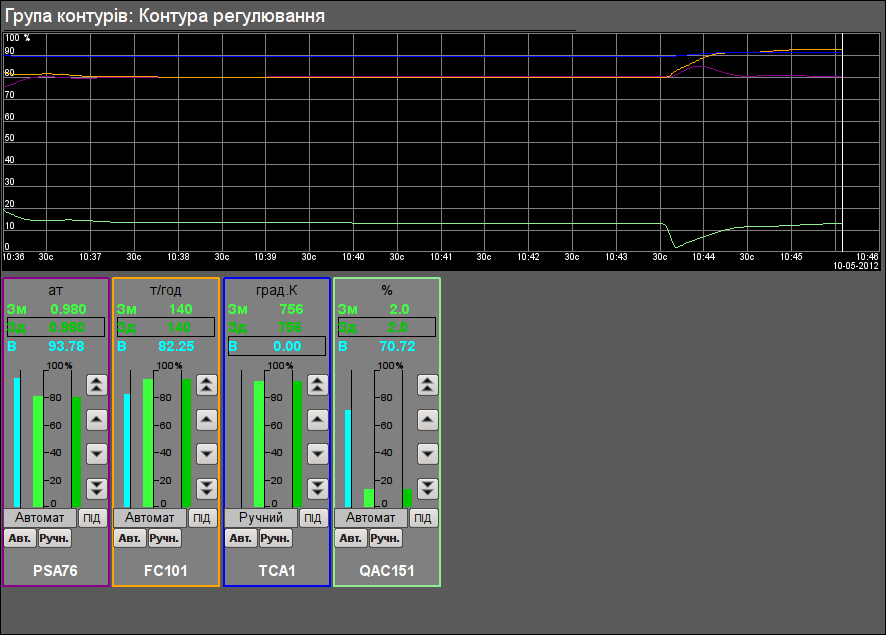
Task: Click FC101 fast increase double-up arrow
Action: click(207, 385)
